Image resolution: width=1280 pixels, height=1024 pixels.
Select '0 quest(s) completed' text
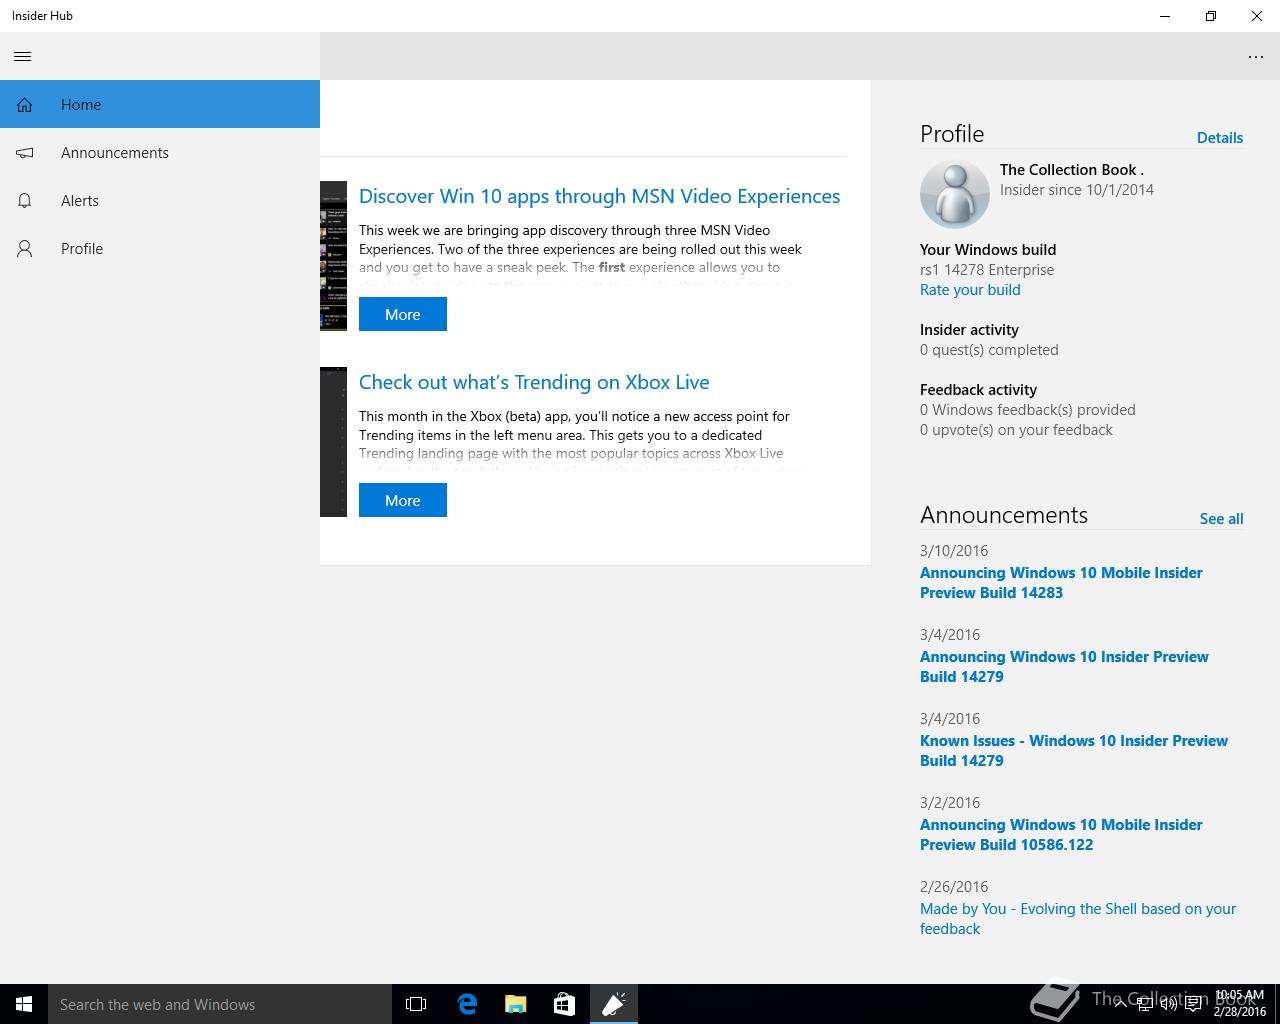tap(989, 350)
